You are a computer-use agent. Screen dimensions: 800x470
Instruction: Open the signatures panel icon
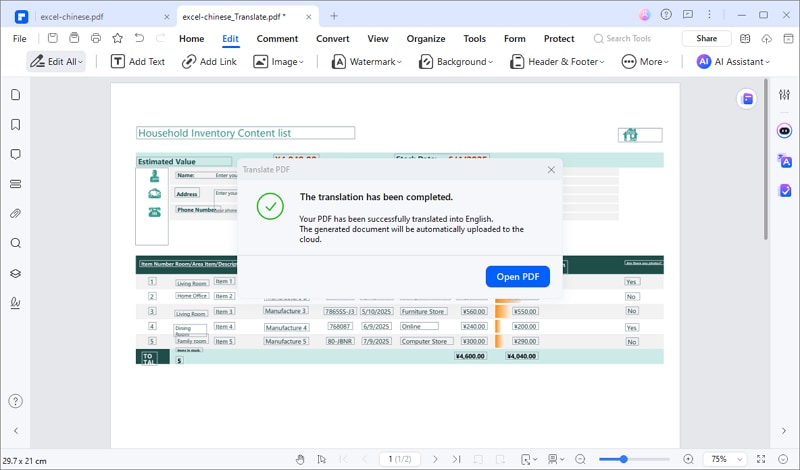point(16,303)
